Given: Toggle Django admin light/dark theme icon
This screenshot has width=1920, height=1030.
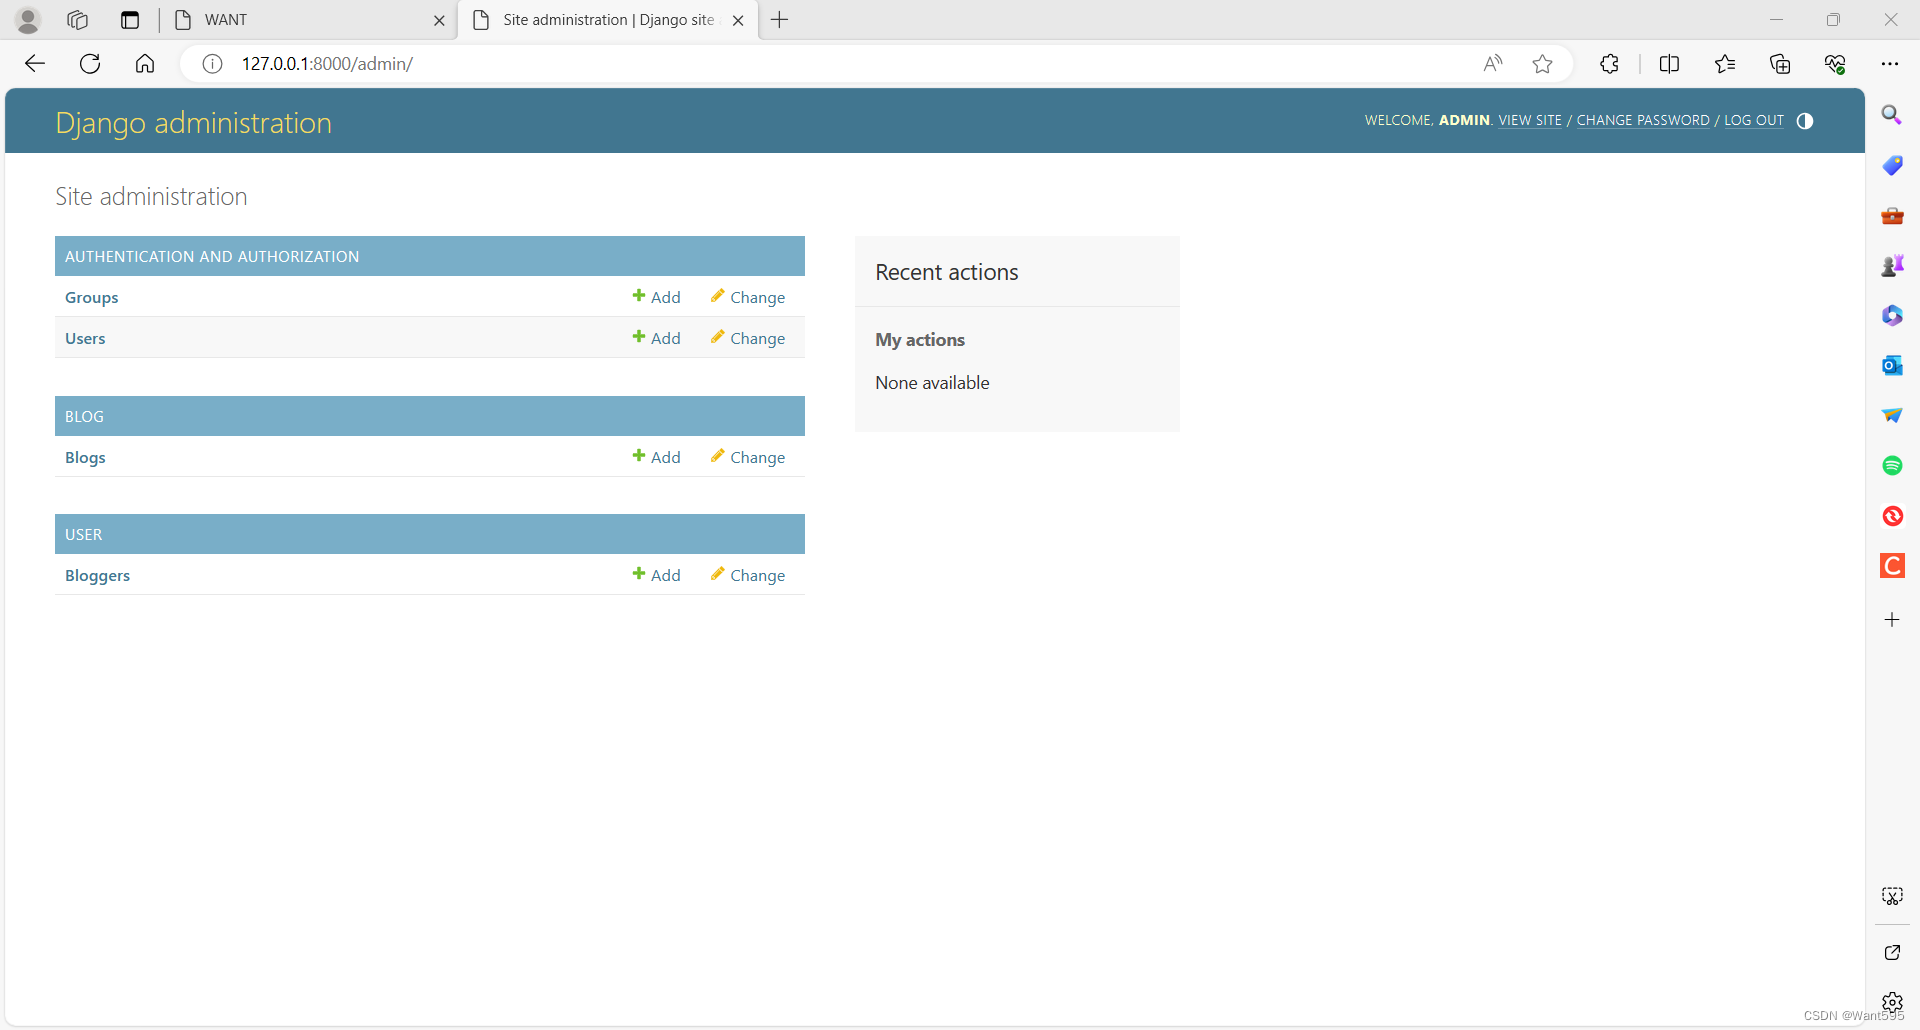Looking at the screenshot, I should 1805,121.
